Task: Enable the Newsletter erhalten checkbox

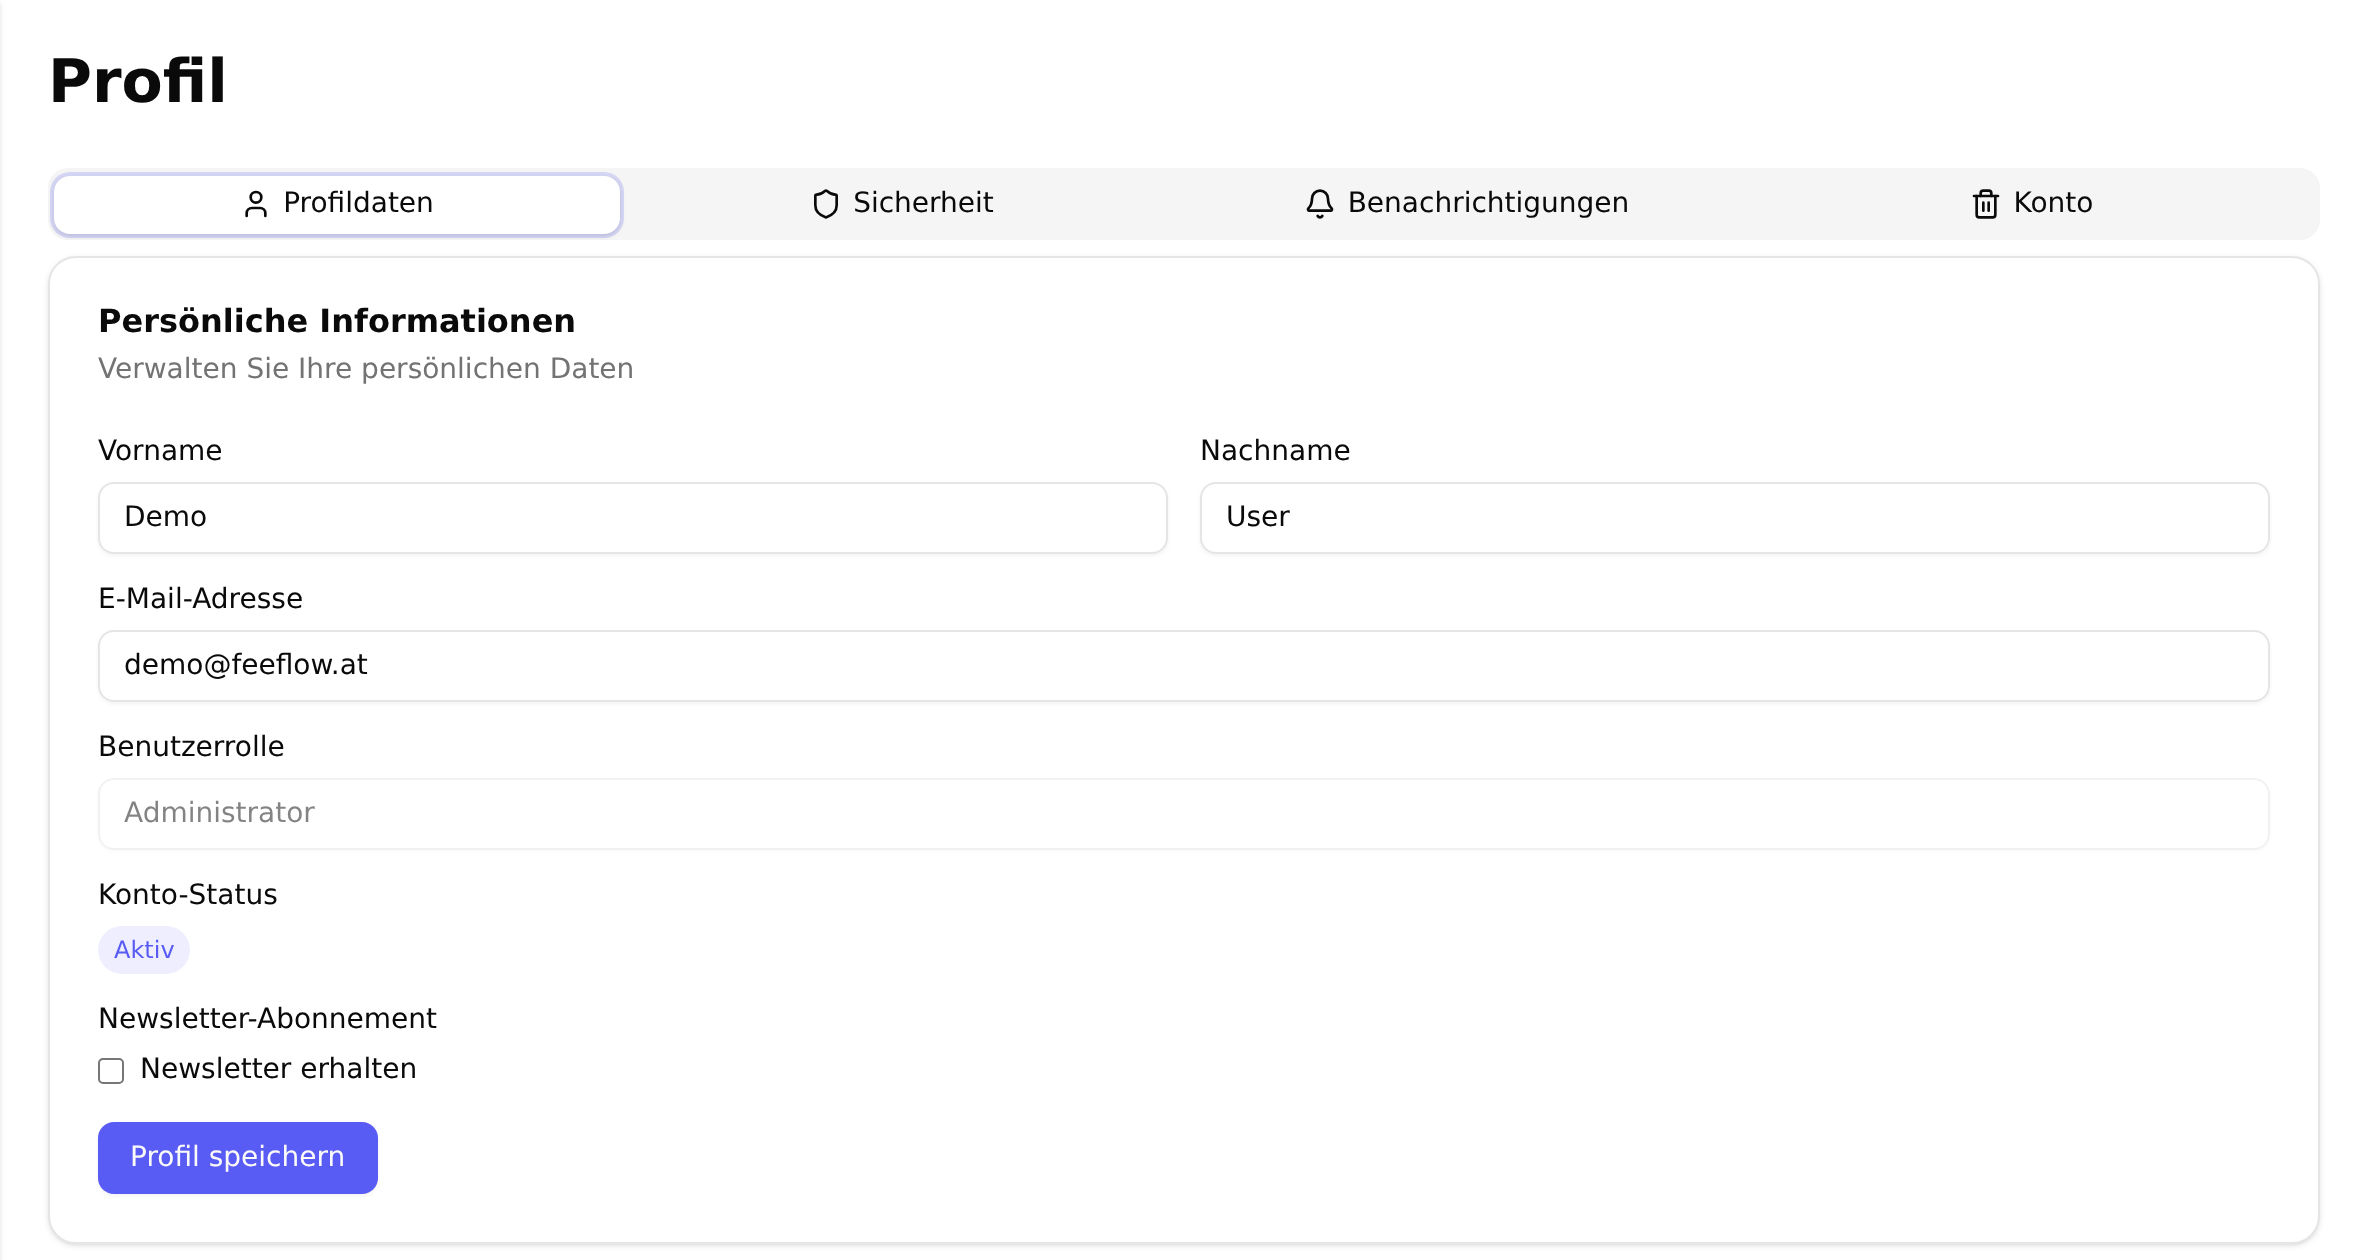Action: coord(111,1070)
